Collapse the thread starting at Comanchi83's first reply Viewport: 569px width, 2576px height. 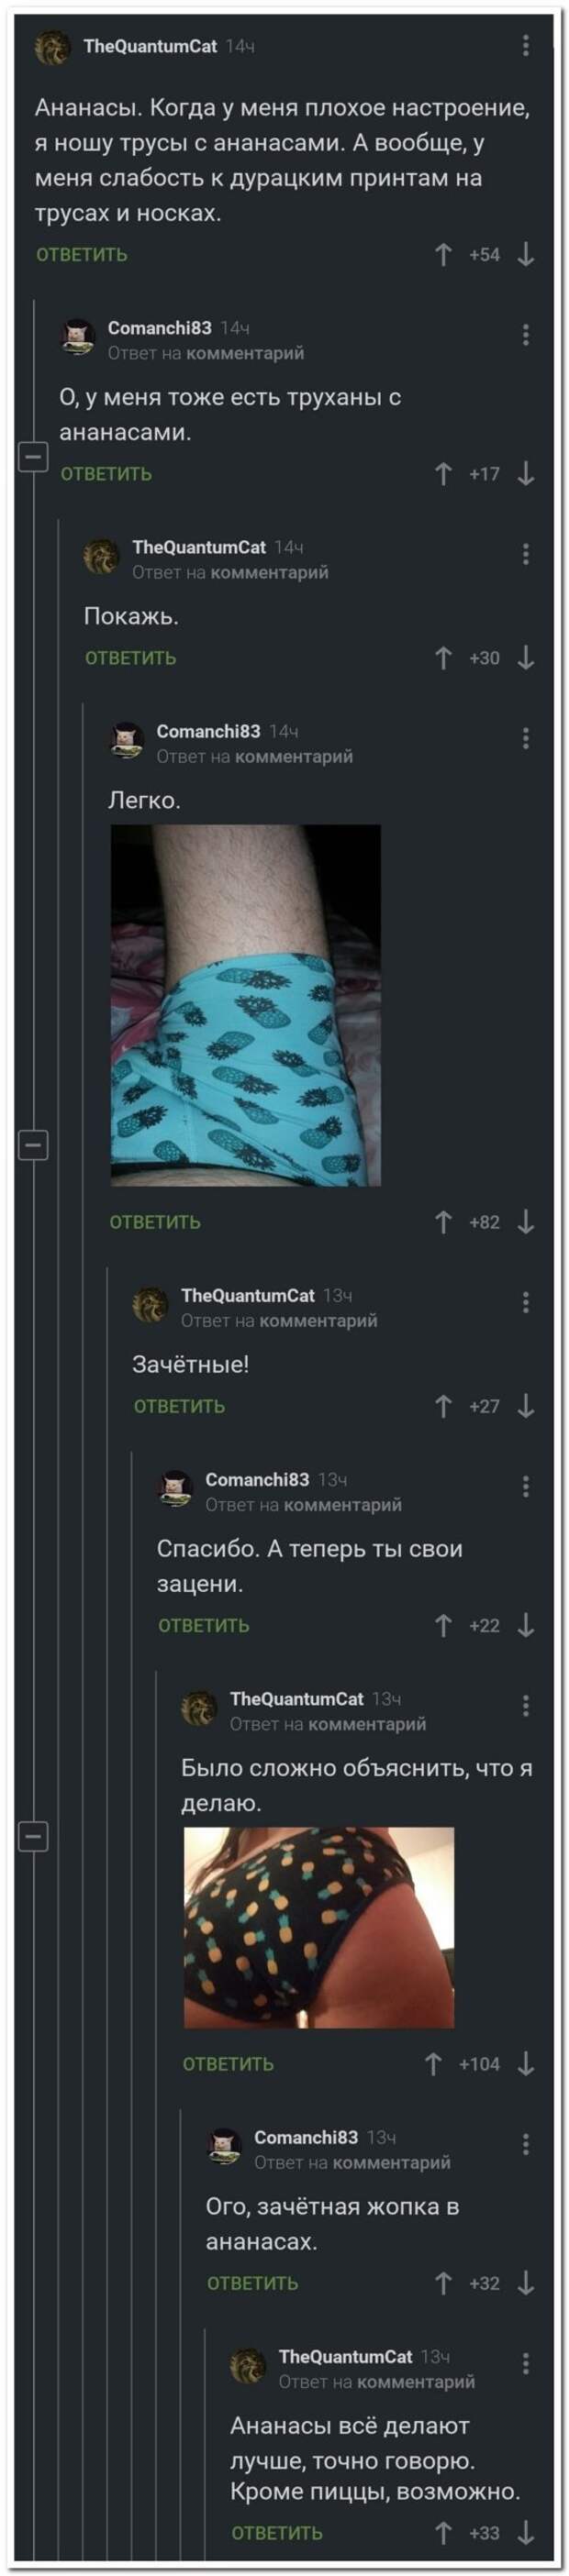tap(34, 457)
